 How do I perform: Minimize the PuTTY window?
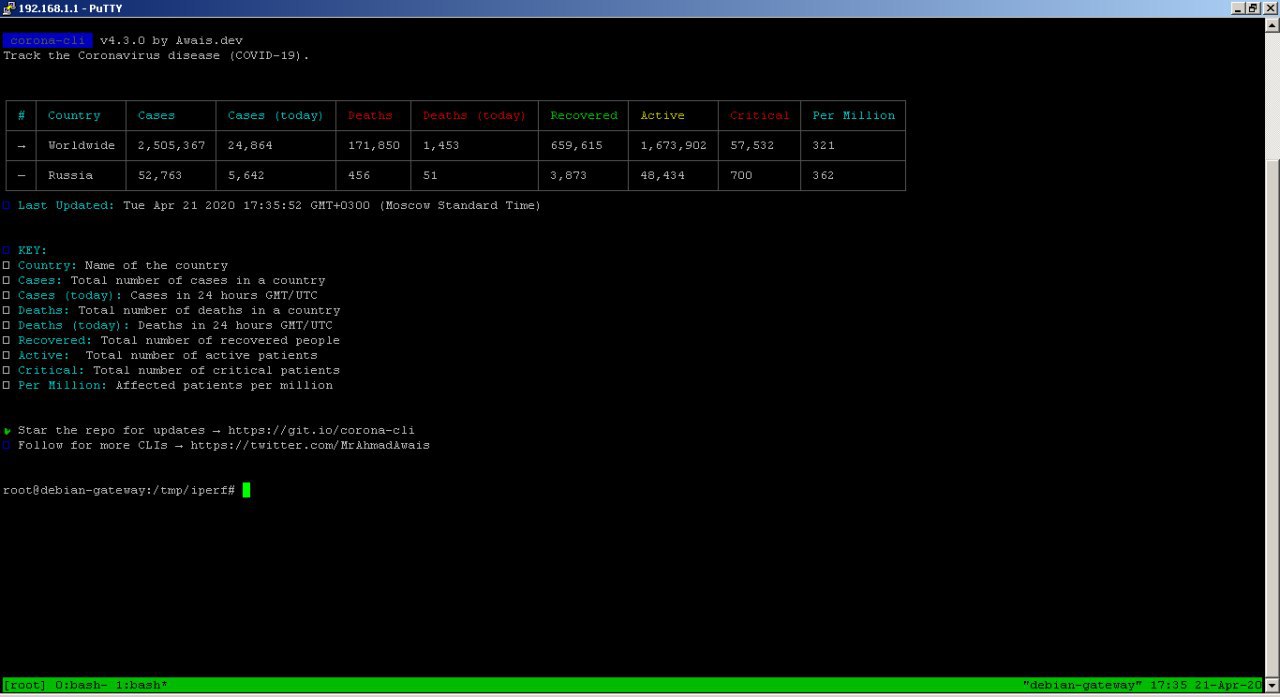1238,8
